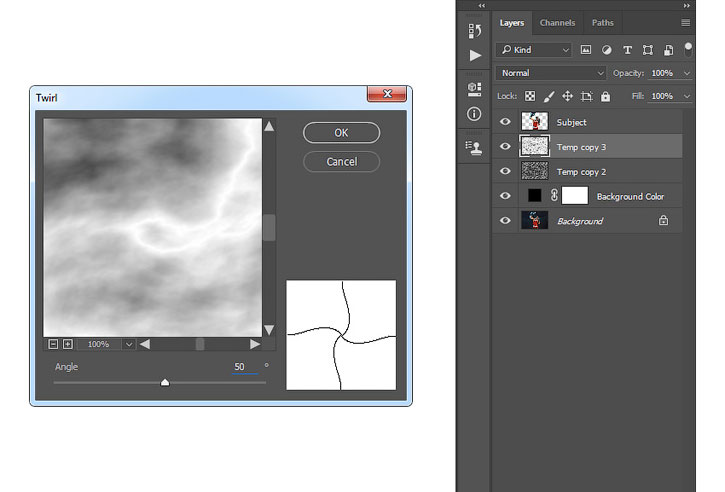The height and width of the screenshot is (492, 725).
Task: Hide the Temp copy 3 layer
Action: click(505, 146)
